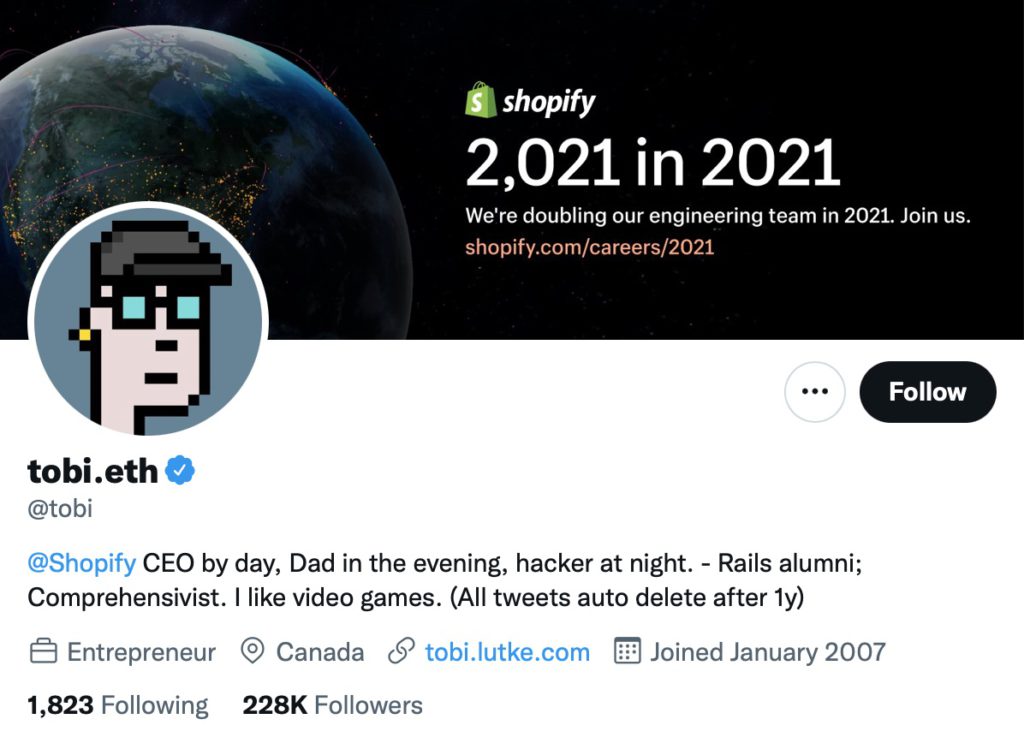Click the tobi.eth display name

click(x=92, y=470)
